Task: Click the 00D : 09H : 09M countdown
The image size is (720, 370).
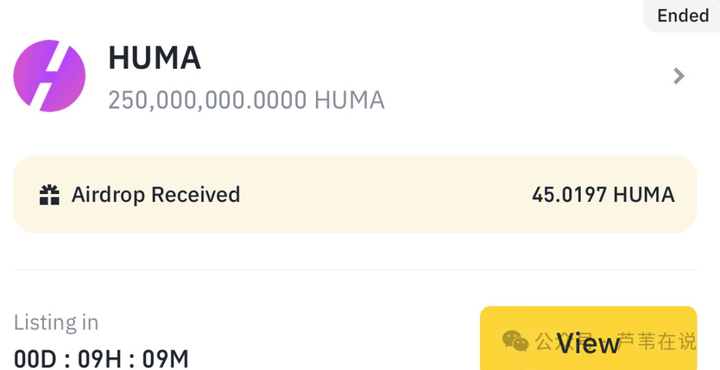Action: click(101, 359)
